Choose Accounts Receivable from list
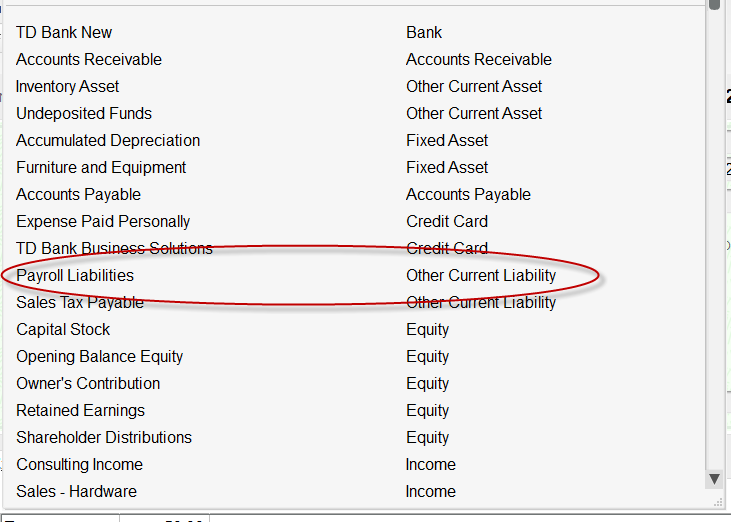 click(x=89, y=60)
